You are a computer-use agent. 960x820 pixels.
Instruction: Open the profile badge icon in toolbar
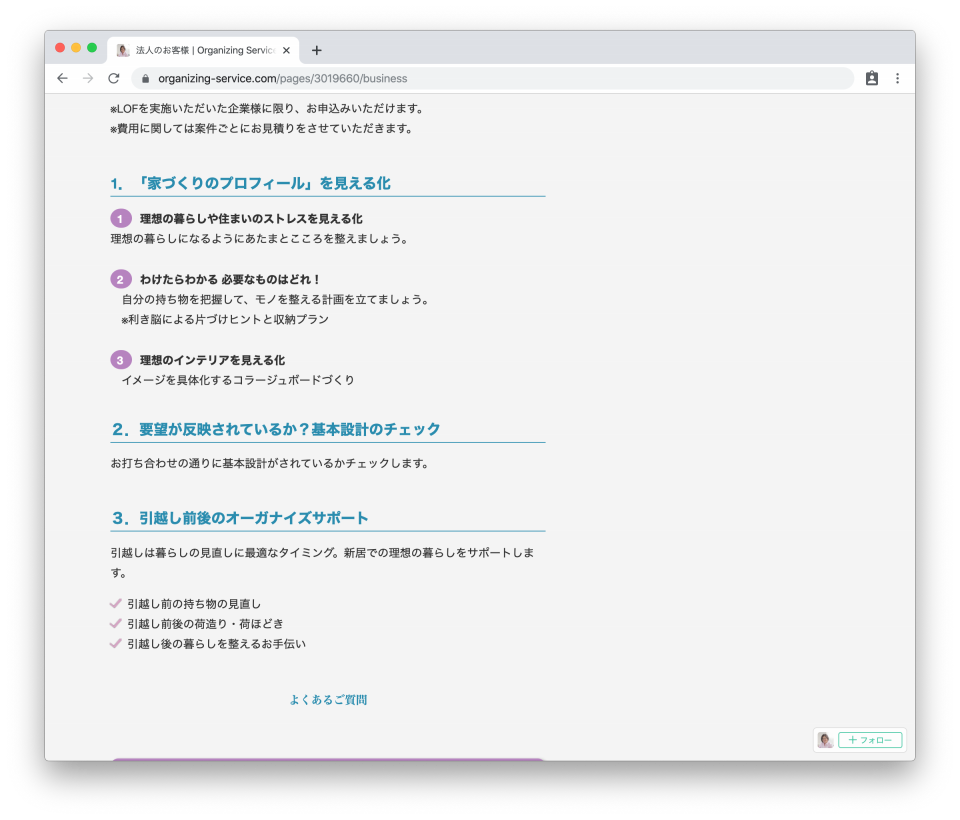tap(872, 78)
